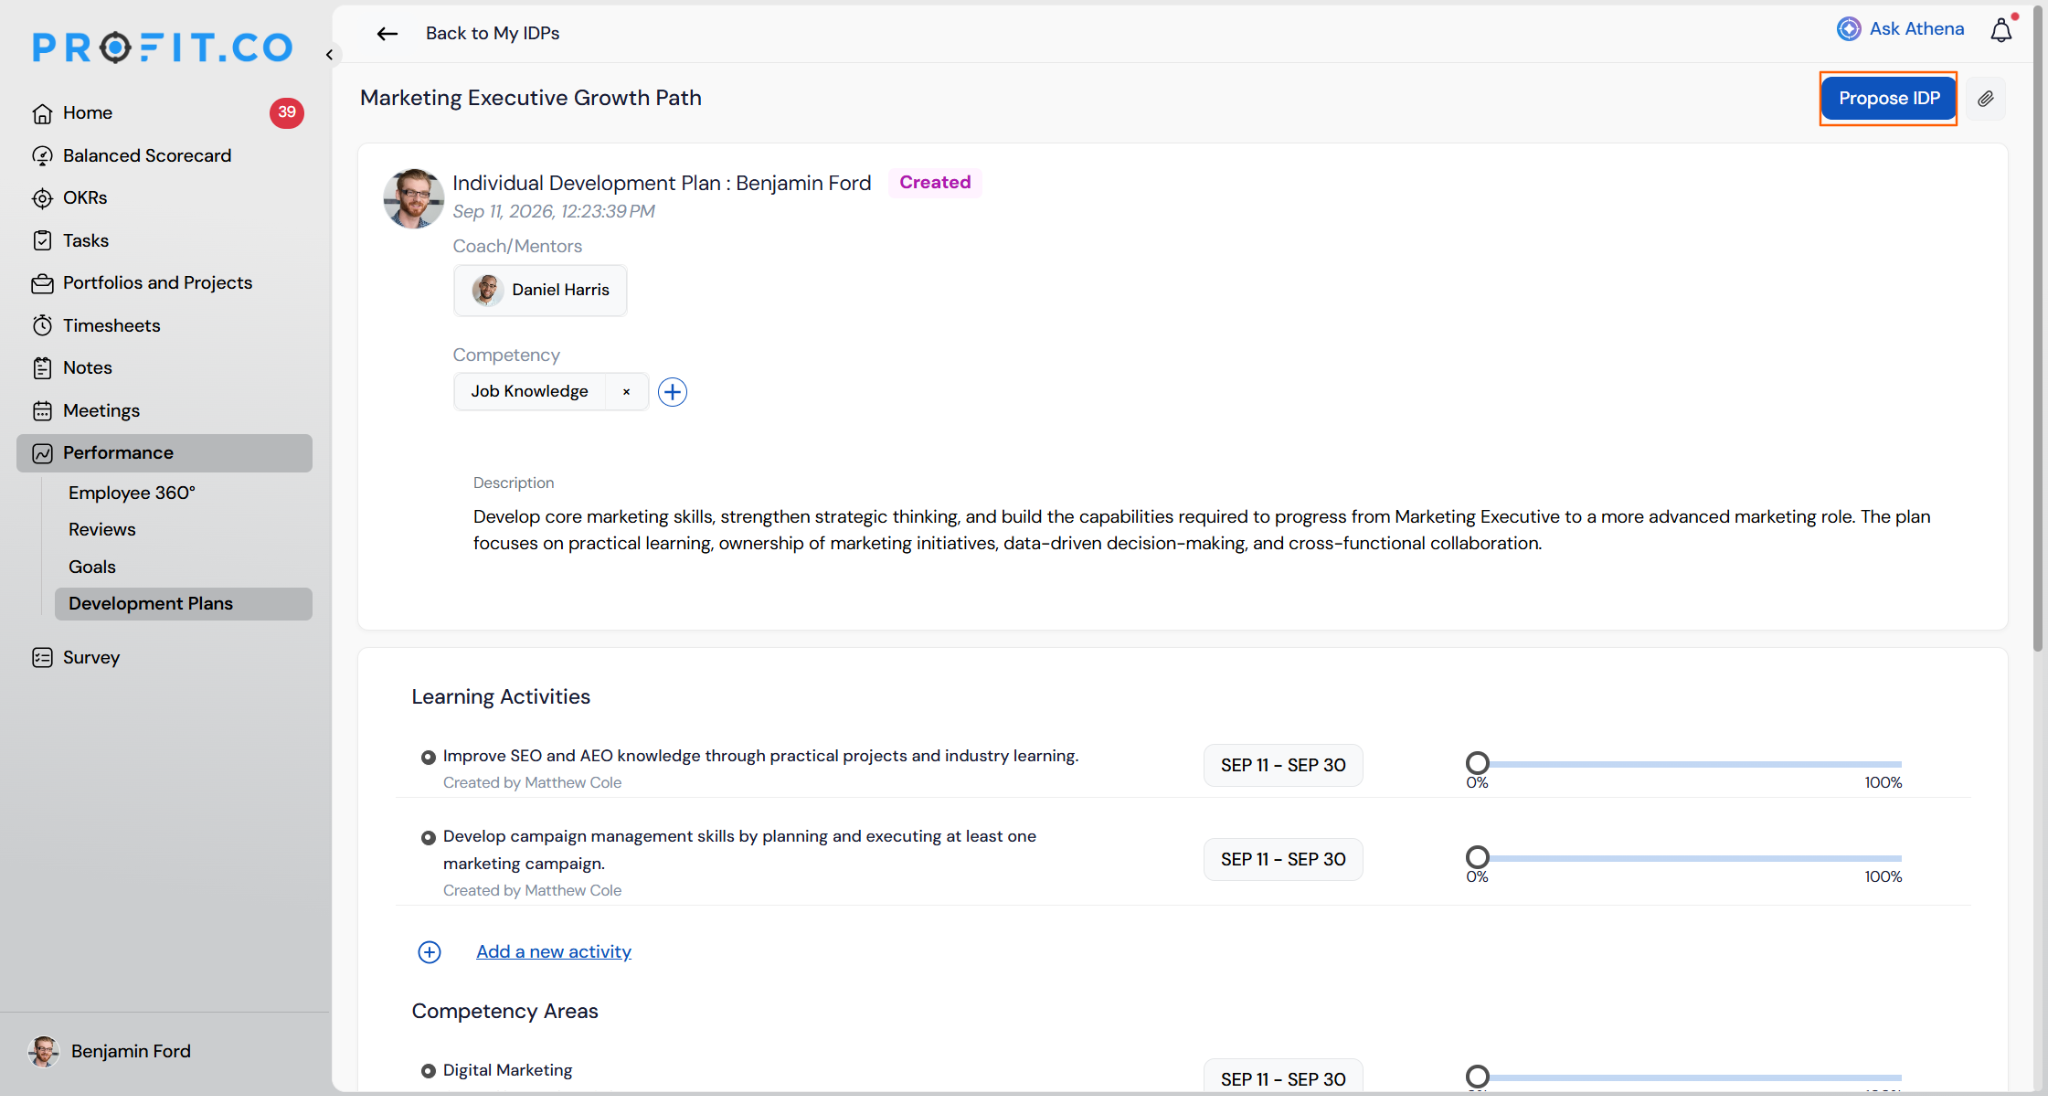Open Ask Athena assistant
2048x1096 pixels.
pyautogui.click(x=1901, y=29)
